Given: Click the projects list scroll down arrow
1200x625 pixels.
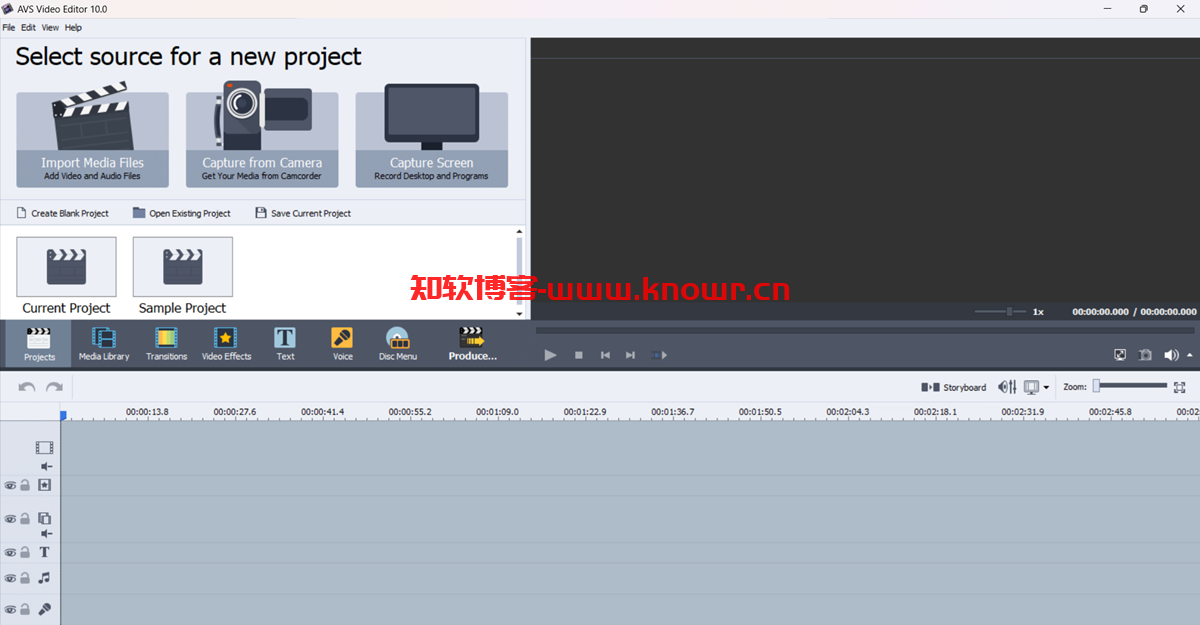Looking at the screenshot, I should pos(519,313).
